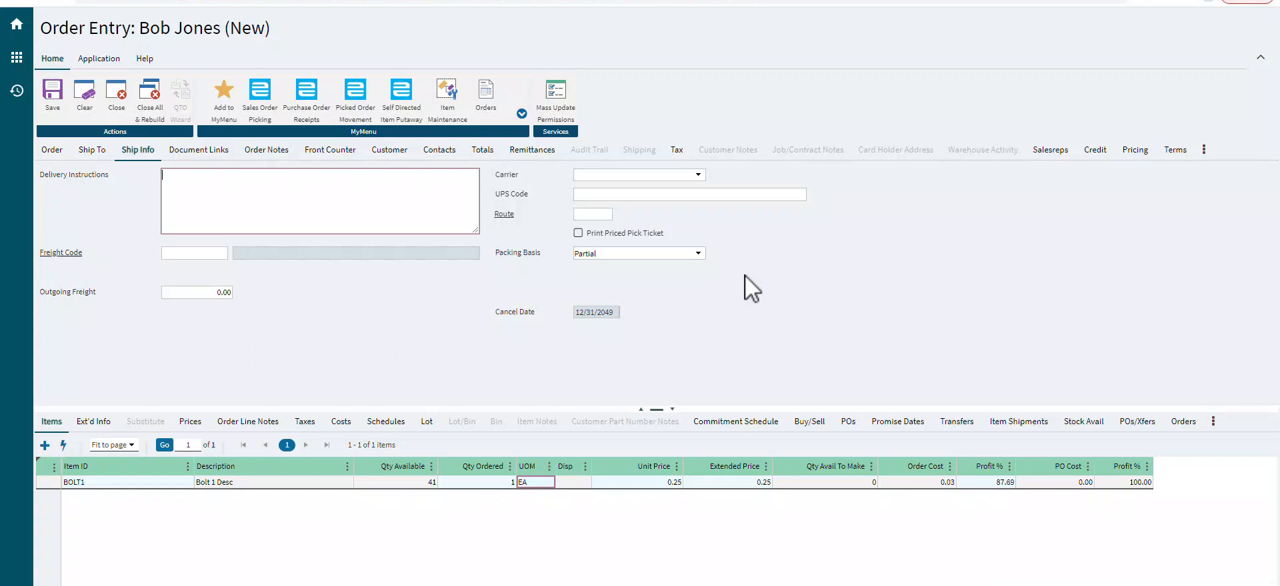Image resolution: width=1280 pixels, height=586 pixels.
Task: Open the Stock Avail items tab
Action: [x=1084, y=421]
